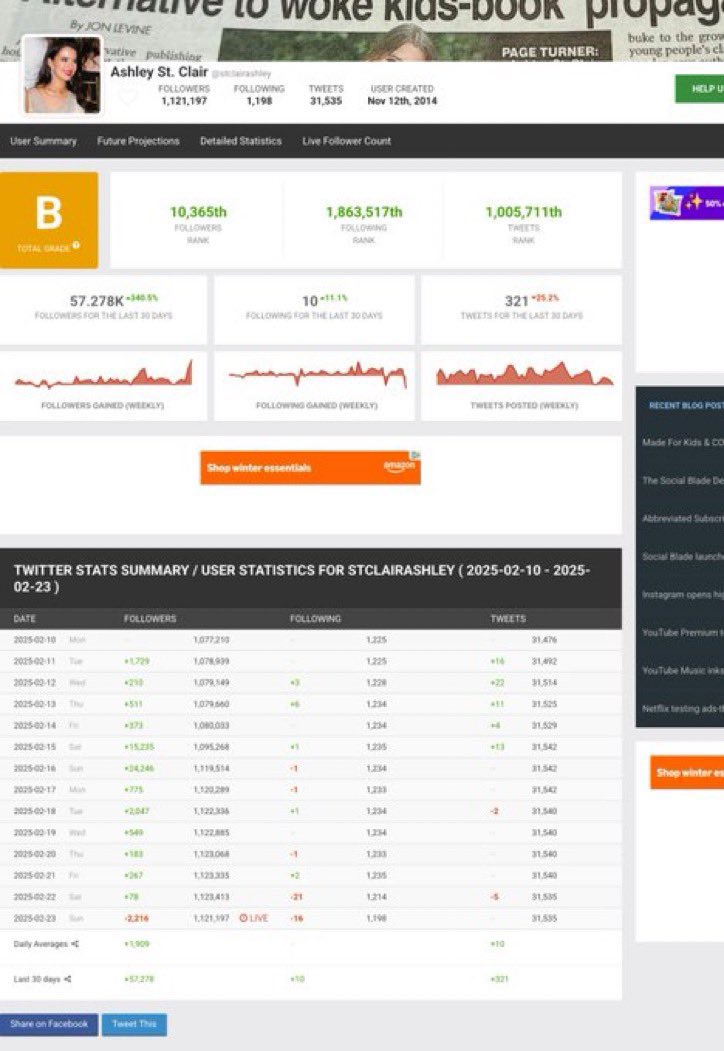Click the @stclairashley handle text
The width and height of the screenshot is (724, 1051).
coord(241,73)
